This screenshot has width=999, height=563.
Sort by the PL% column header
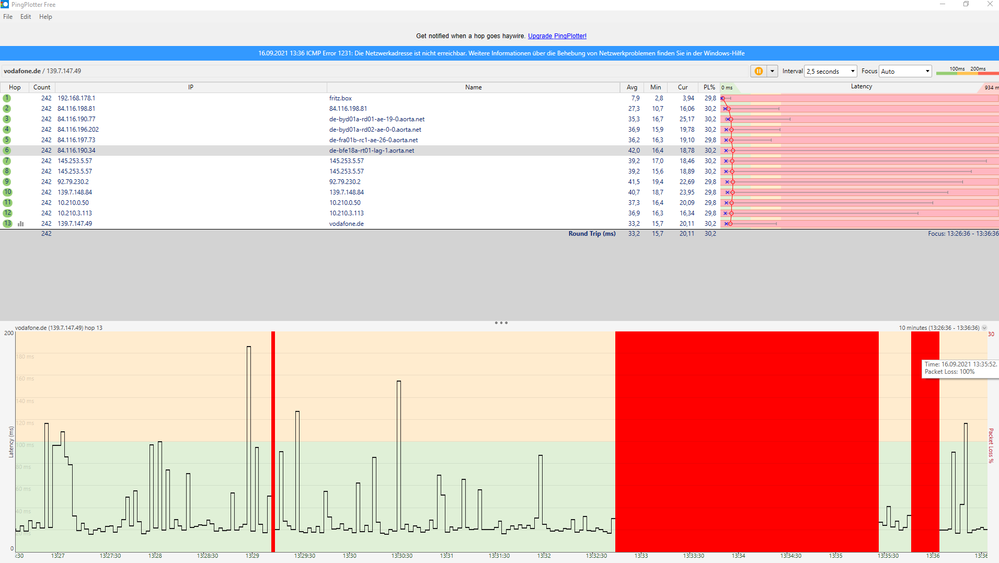tap(709, 87)
